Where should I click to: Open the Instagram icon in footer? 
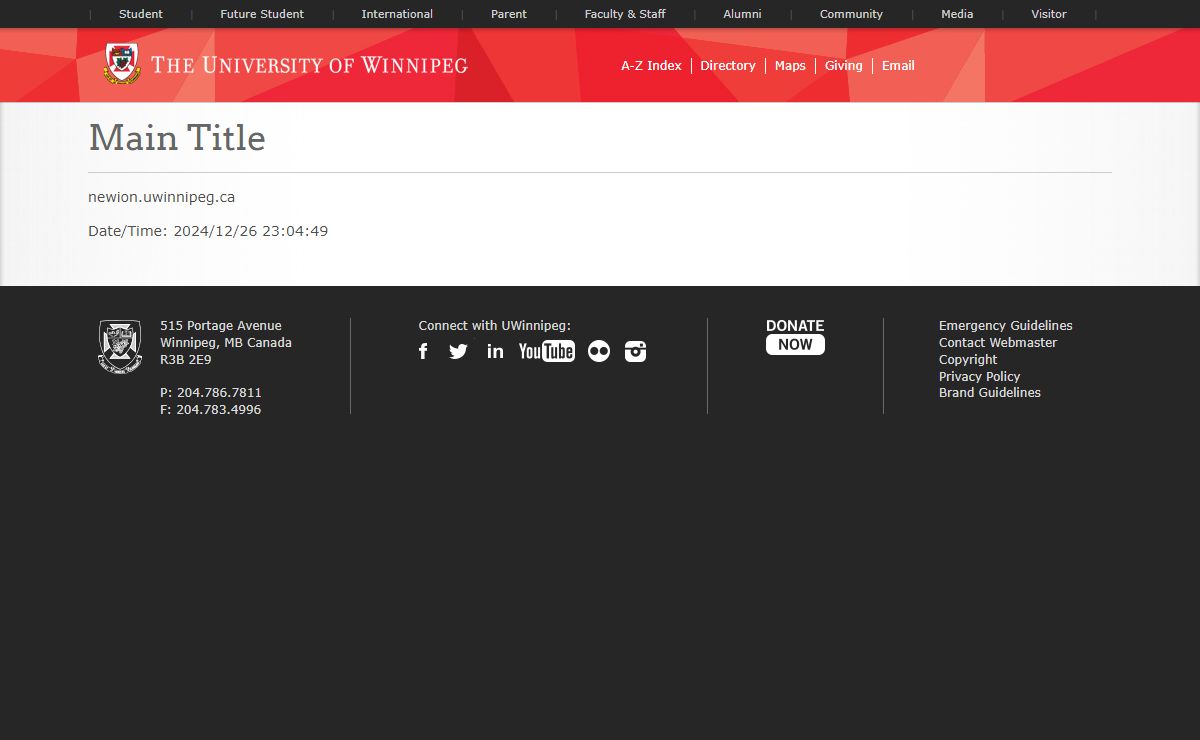(x=636, y=351)
